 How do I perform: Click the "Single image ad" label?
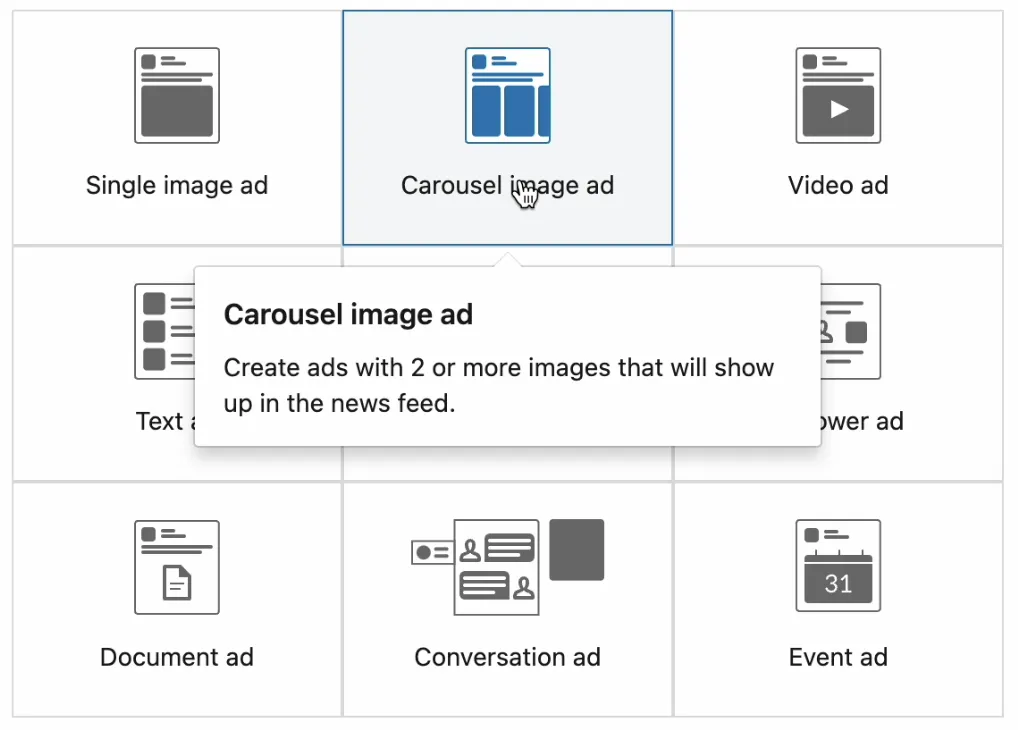(x=177, y=185)
